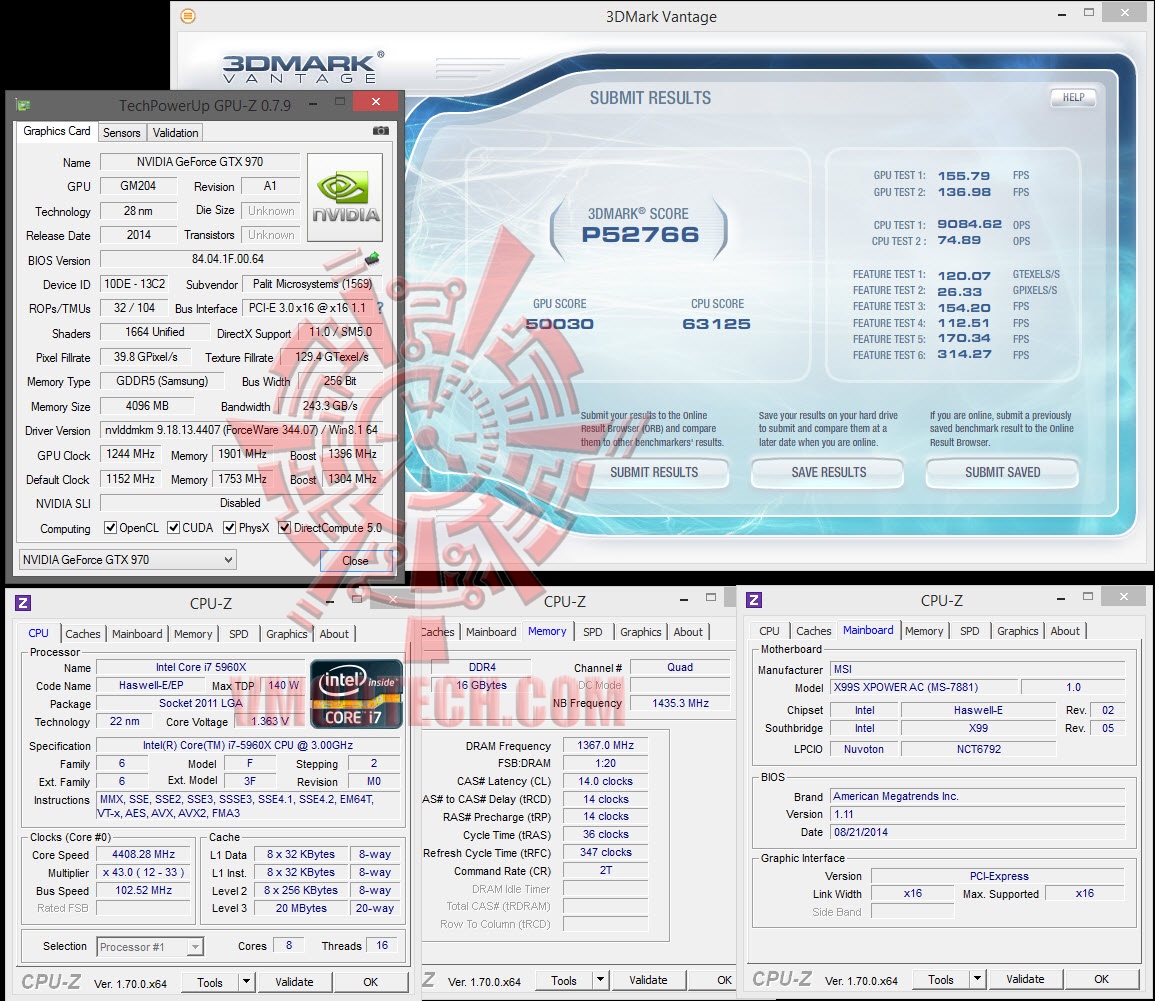Click SUBMIT RESULTS button in 3DMark Vantage

pos(653,472)
